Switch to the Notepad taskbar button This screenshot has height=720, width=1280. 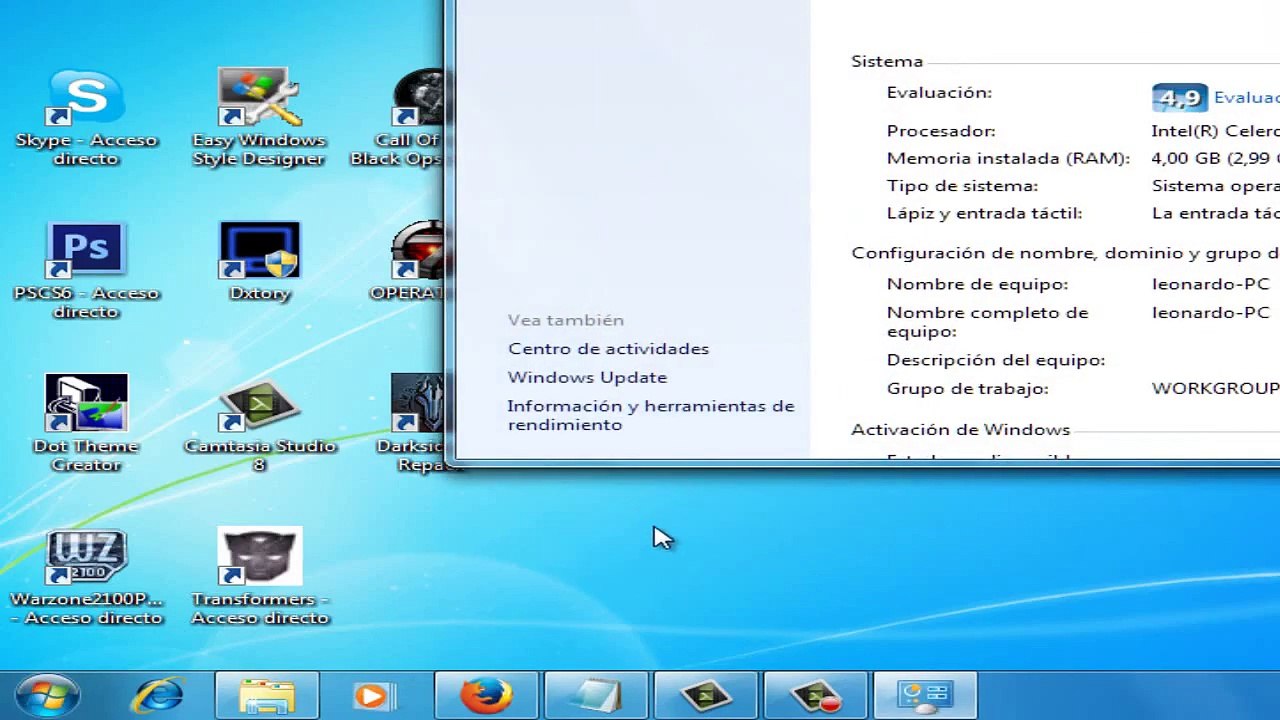[596, 695]
